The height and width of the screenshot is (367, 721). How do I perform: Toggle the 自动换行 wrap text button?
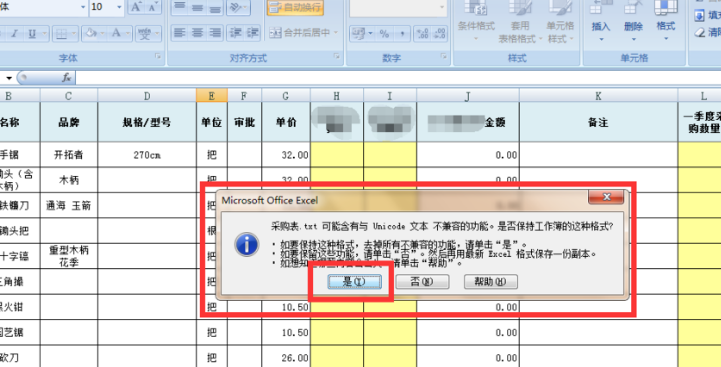point(295,7)
